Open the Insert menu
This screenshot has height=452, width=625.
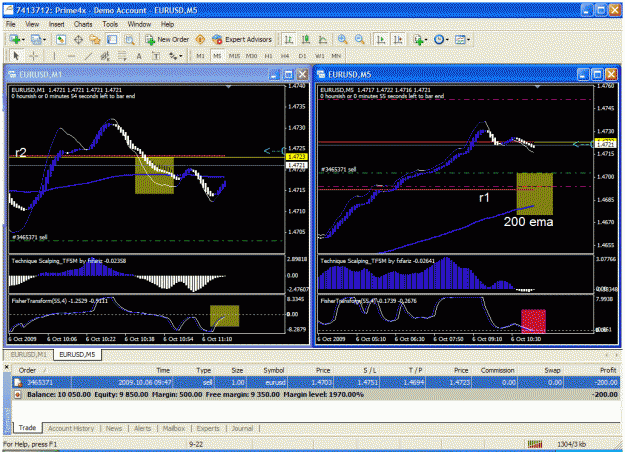pos(56,24)
